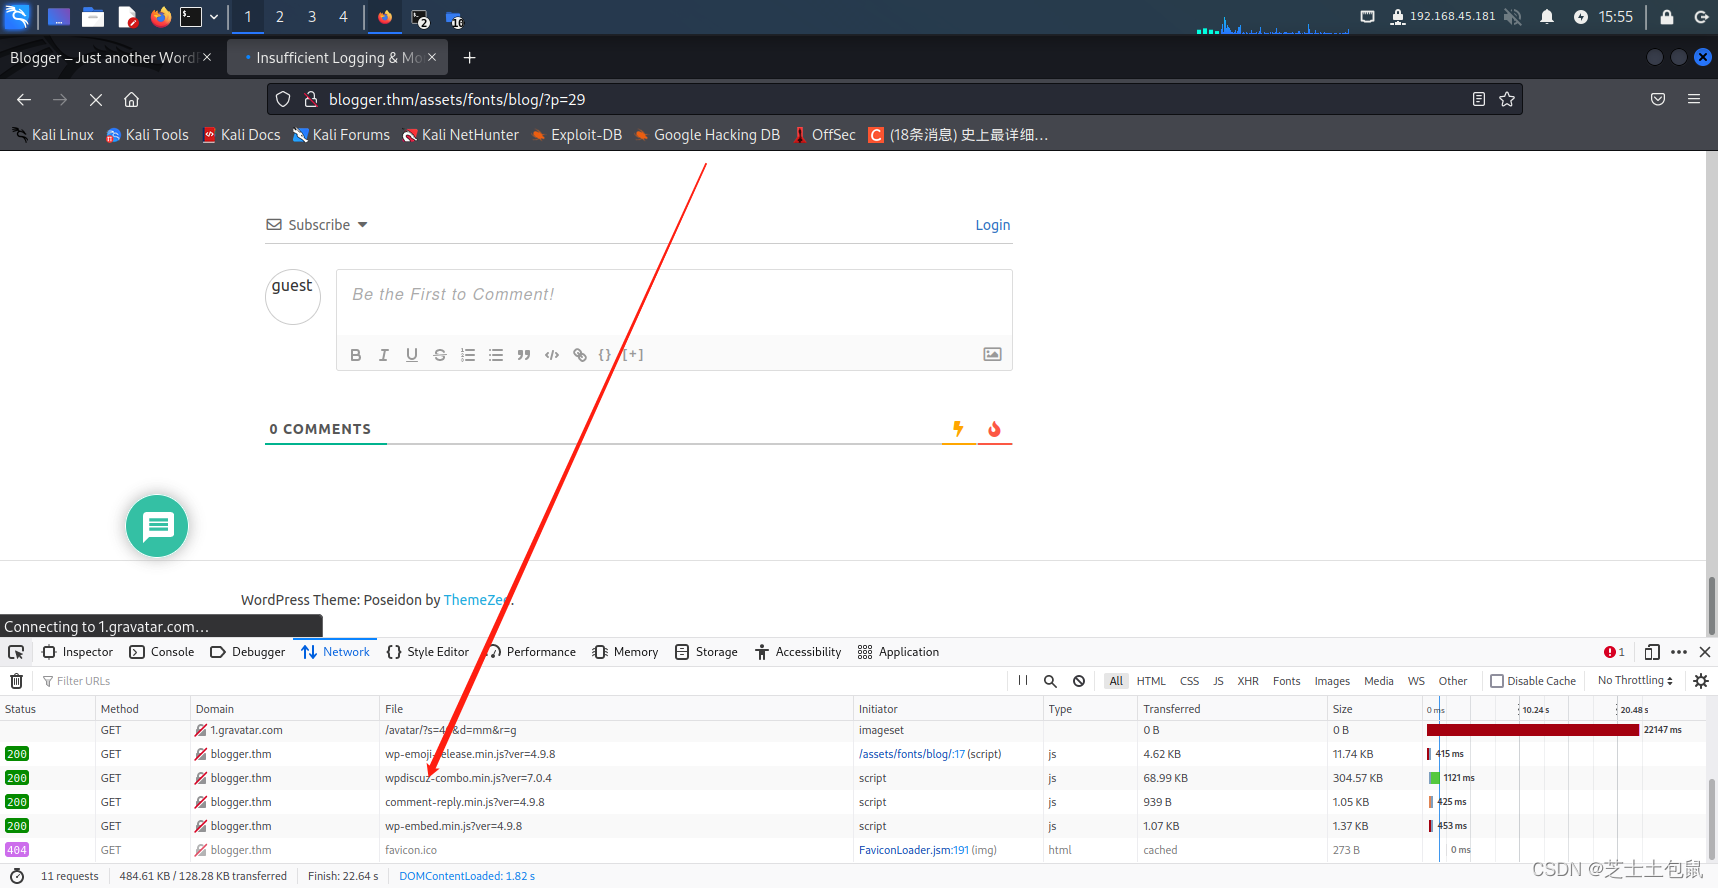Click the Be the First to Comment field
Image resolution: width=1718 pixels, height=888 pixels.
click(674, 302)
